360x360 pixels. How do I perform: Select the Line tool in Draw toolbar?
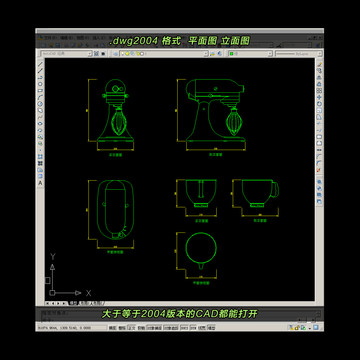(40, 64)
